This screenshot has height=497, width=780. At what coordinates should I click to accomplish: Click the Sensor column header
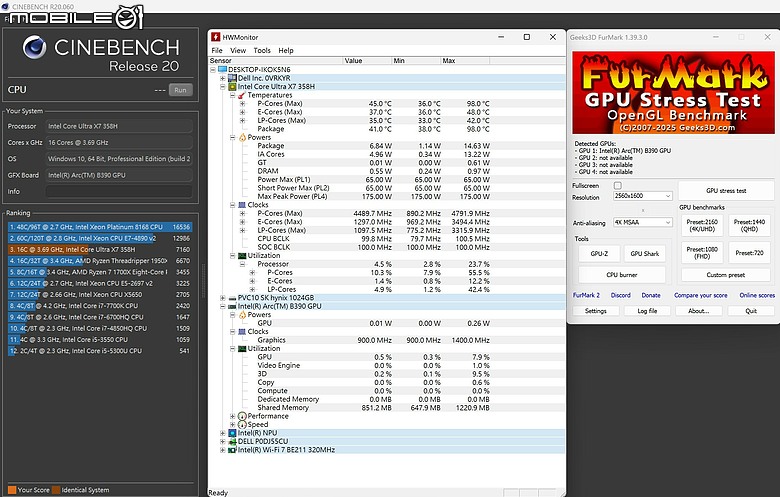click(x=276, y=61)
